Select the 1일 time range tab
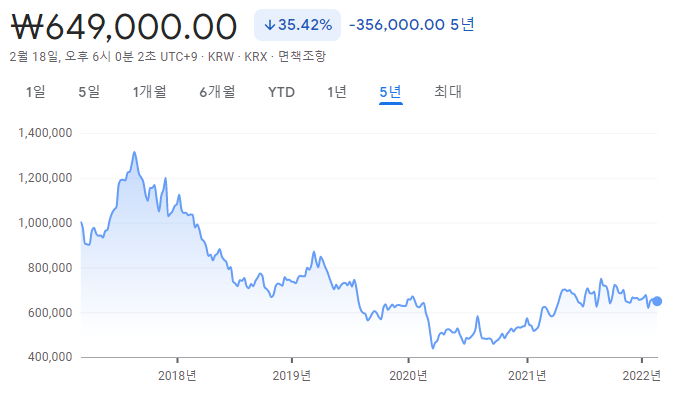Screen dimensions: 691x403 click(35, 92)
